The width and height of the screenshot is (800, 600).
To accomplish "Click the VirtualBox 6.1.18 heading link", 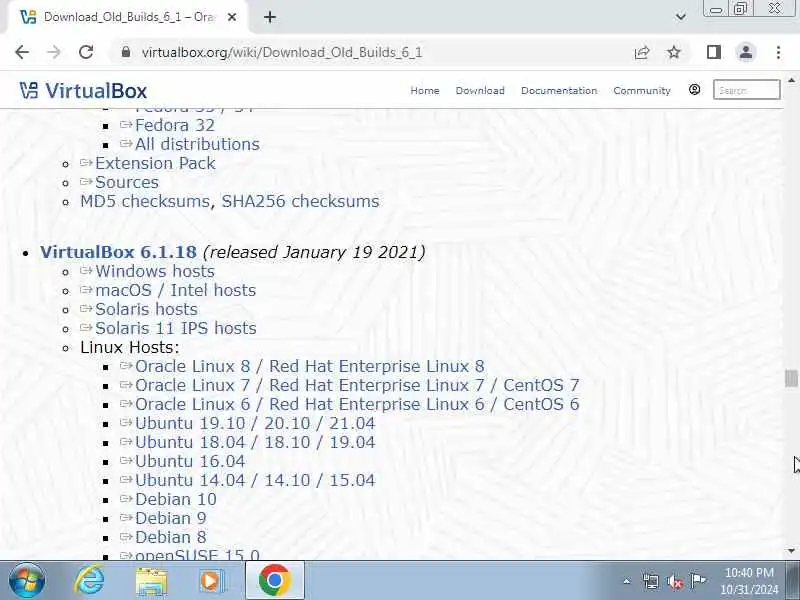I will 118,252.
